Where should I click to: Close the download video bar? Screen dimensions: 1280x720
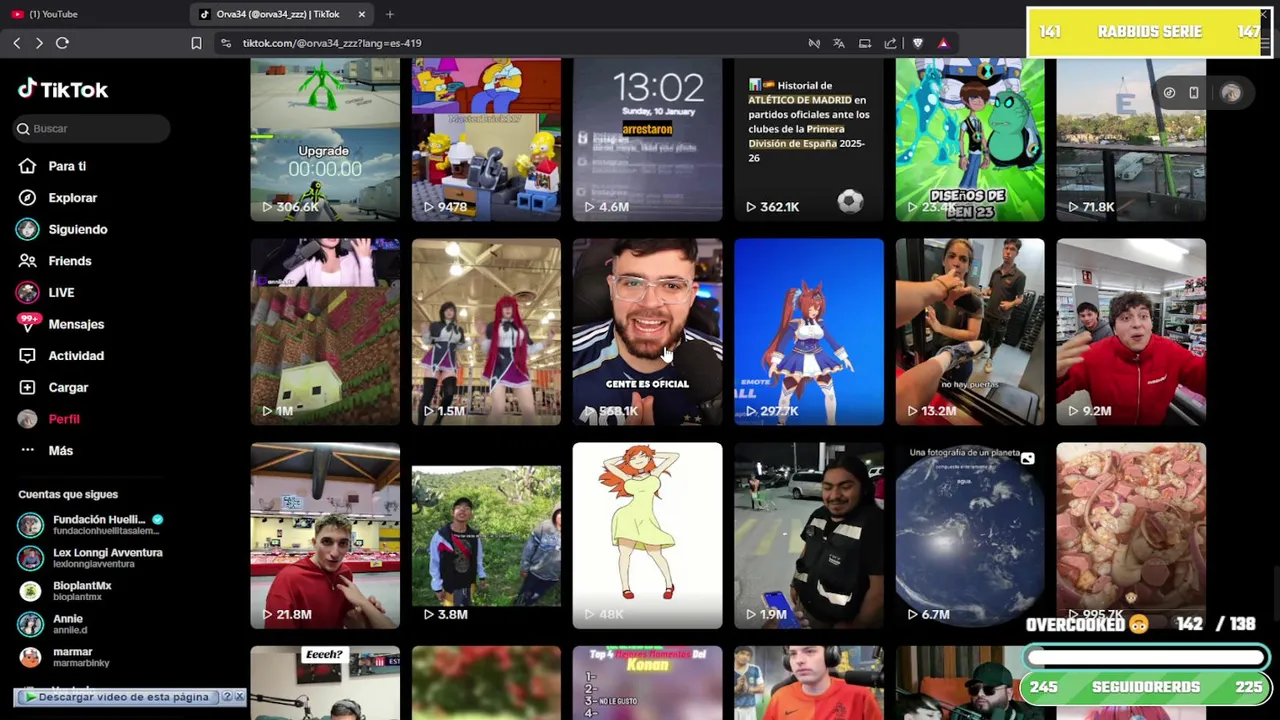(239, 697)
